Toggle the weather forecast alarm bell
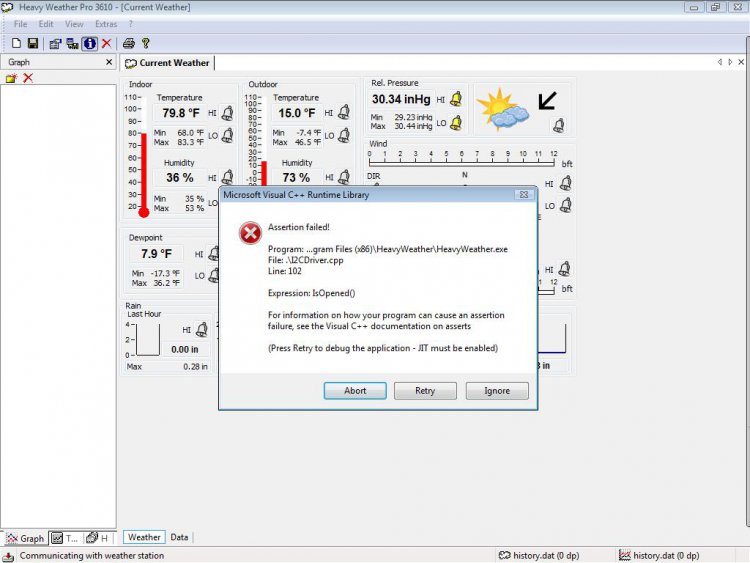 pos(559,126)
